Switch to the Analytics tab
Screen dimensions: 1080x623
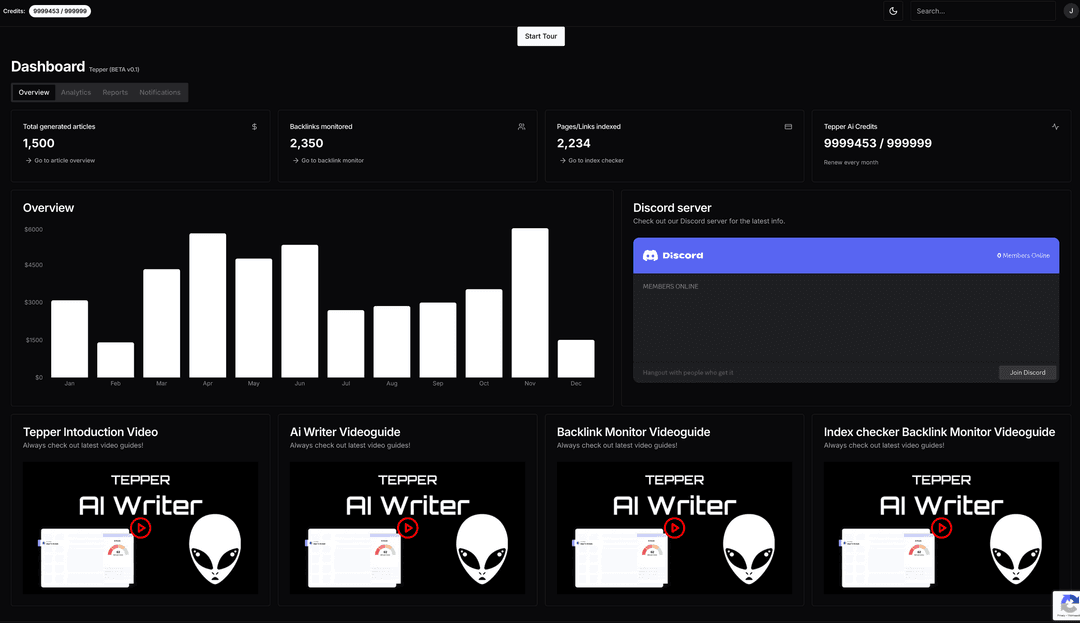76,92
